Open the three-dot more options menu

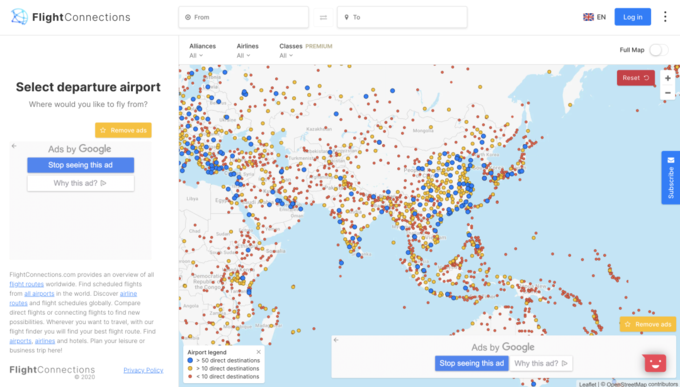(x=665, y=17)
